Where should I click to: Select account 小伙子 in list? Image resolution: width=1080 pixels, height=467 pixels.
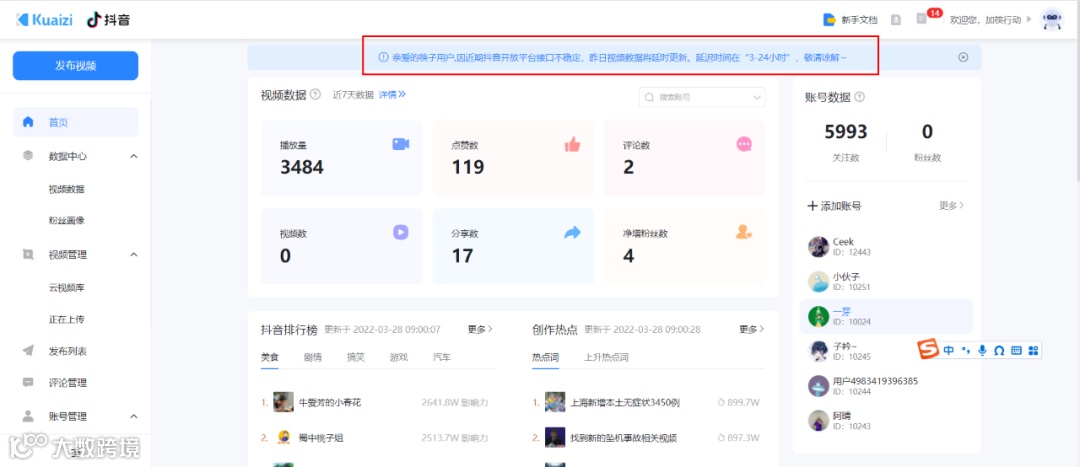click(886, 281)
